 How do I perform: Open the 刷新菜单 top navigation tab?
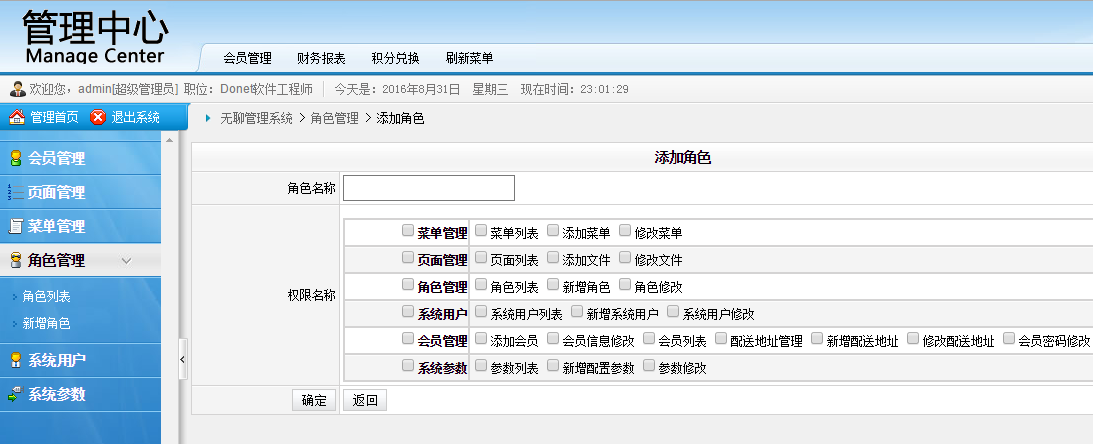(x=470, y=59)
